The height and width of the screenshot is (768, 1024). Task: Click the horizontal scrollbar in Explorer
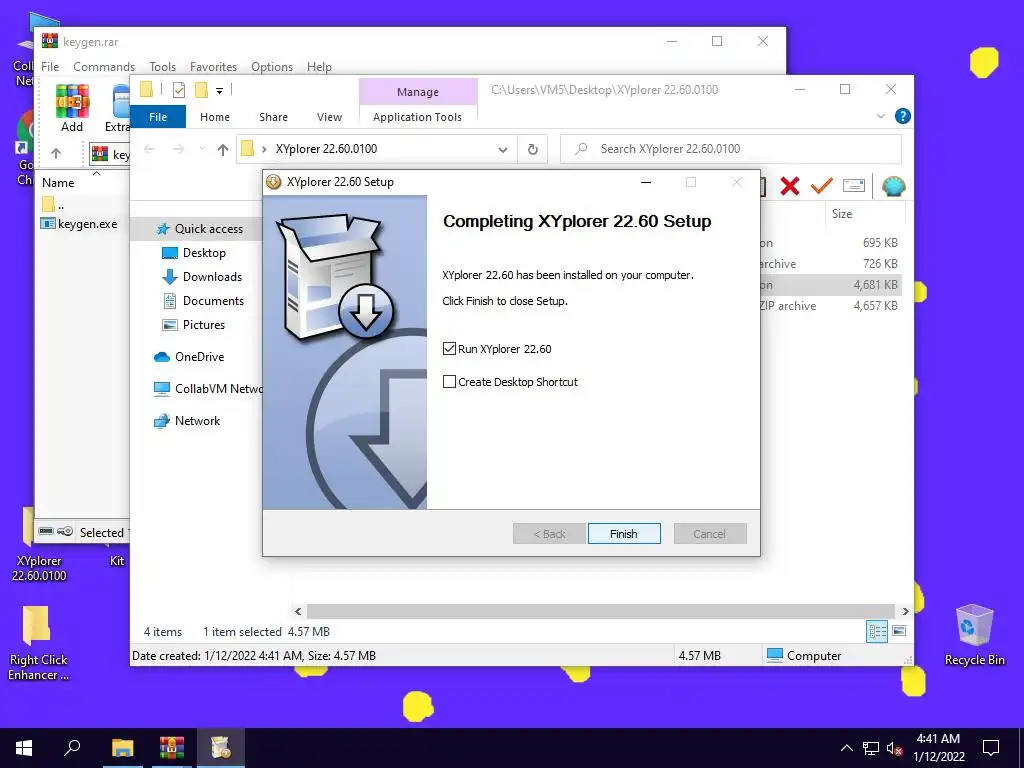click(x=600, y=611)
